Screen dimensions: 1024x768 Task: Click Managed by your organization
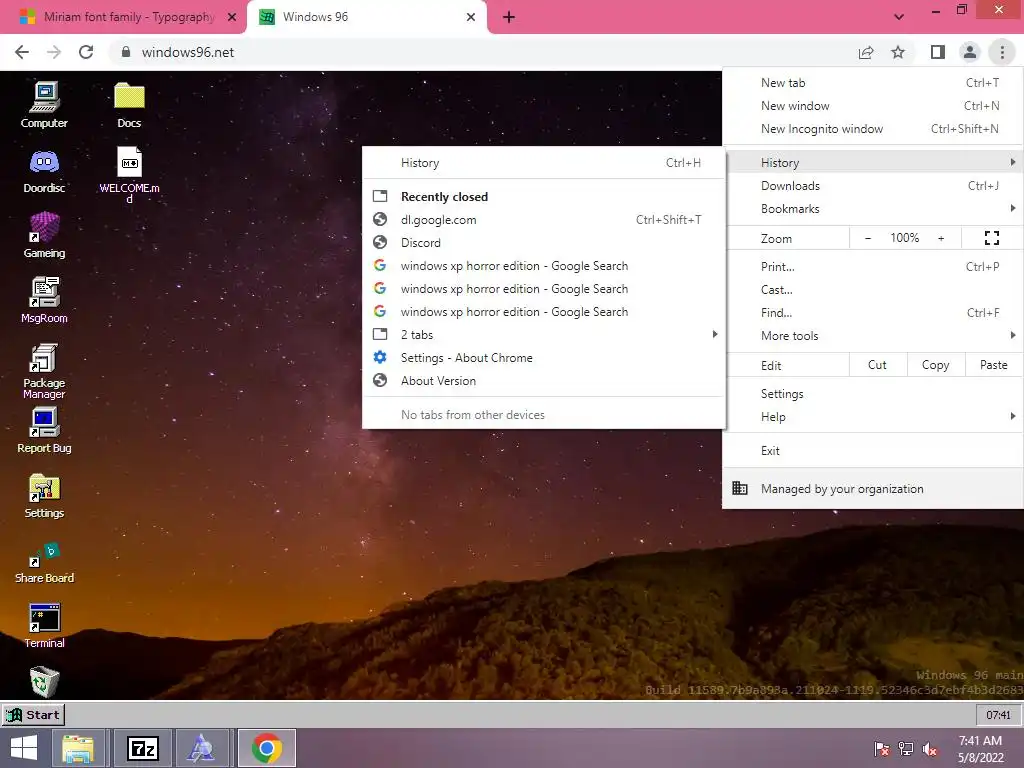click(872, 488)
